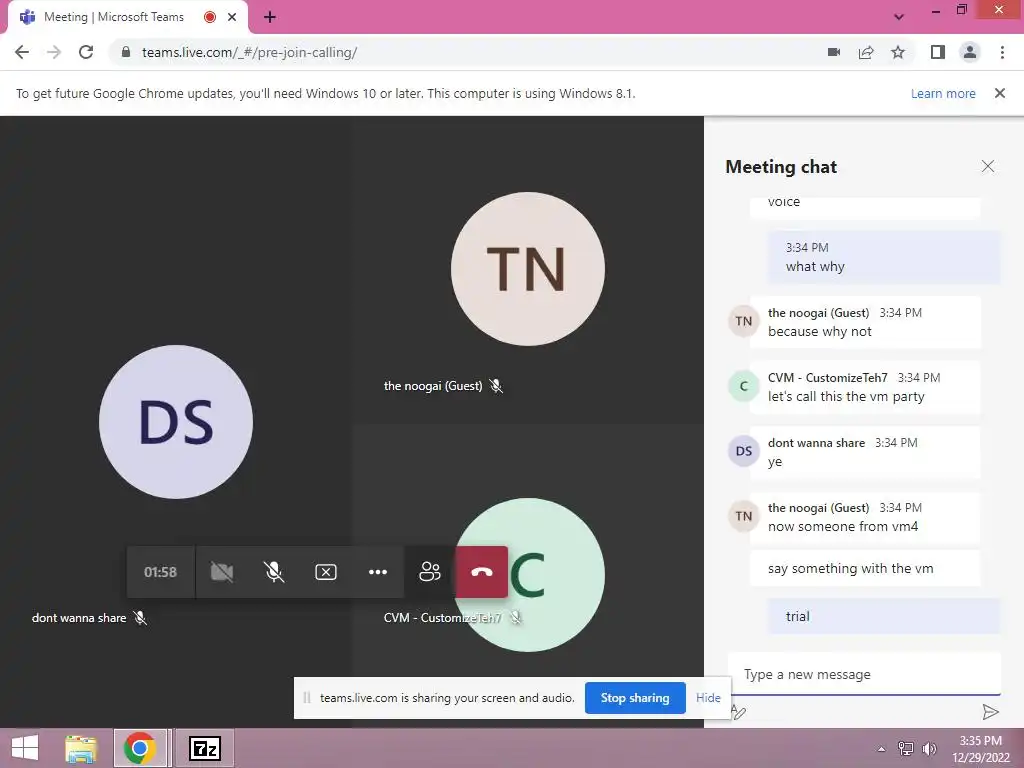
Task: Open network status tray icon
Action: (906, 749)
